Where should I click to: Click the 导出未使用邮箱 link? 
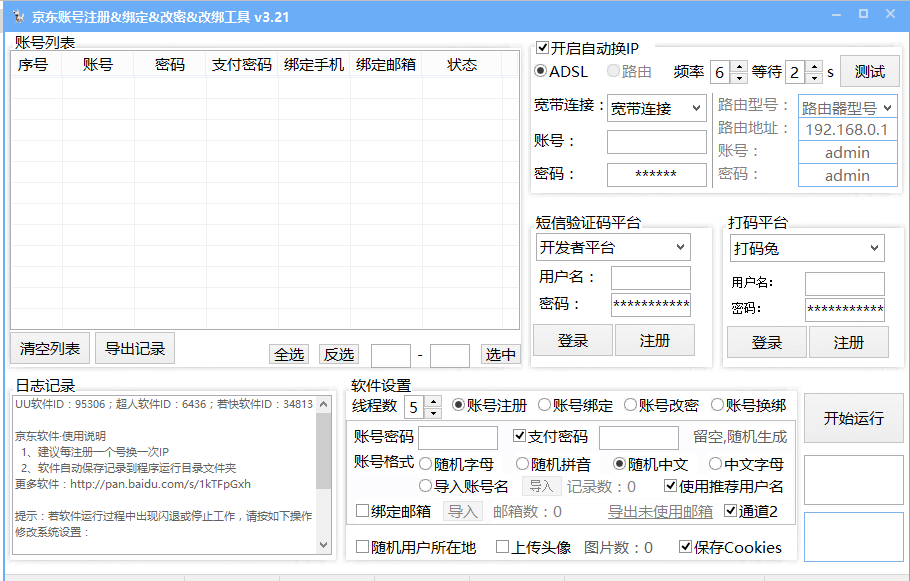[x=659, y=510]
